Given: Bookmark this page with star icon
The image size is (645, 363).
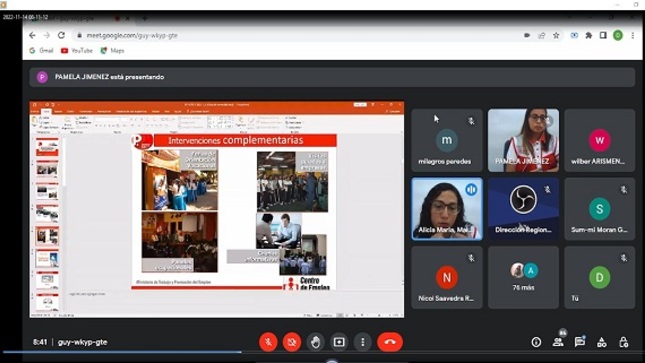Looking at the screenshot, I should [x=556, y=35].
